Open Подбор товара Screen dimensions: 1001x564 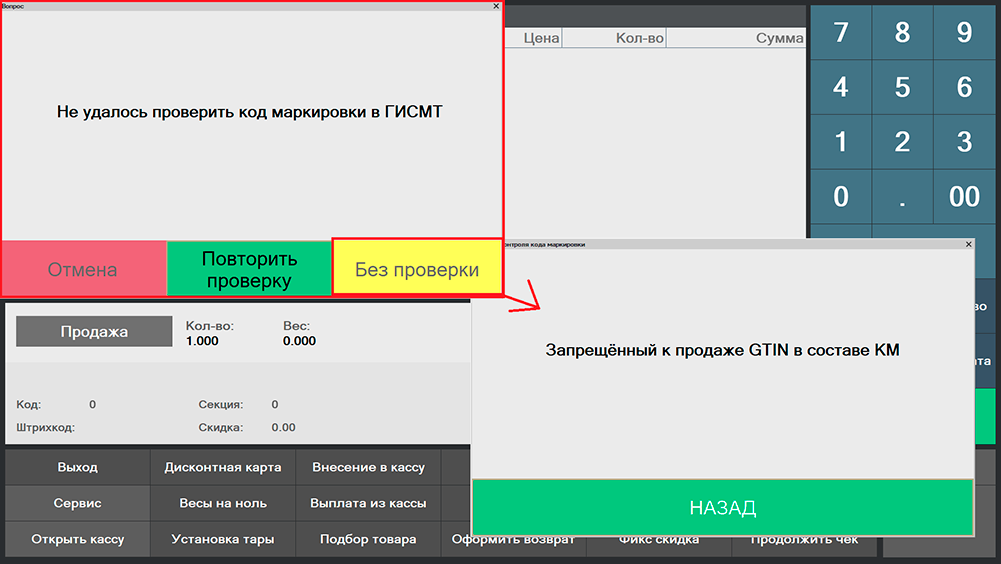point(368,539)
